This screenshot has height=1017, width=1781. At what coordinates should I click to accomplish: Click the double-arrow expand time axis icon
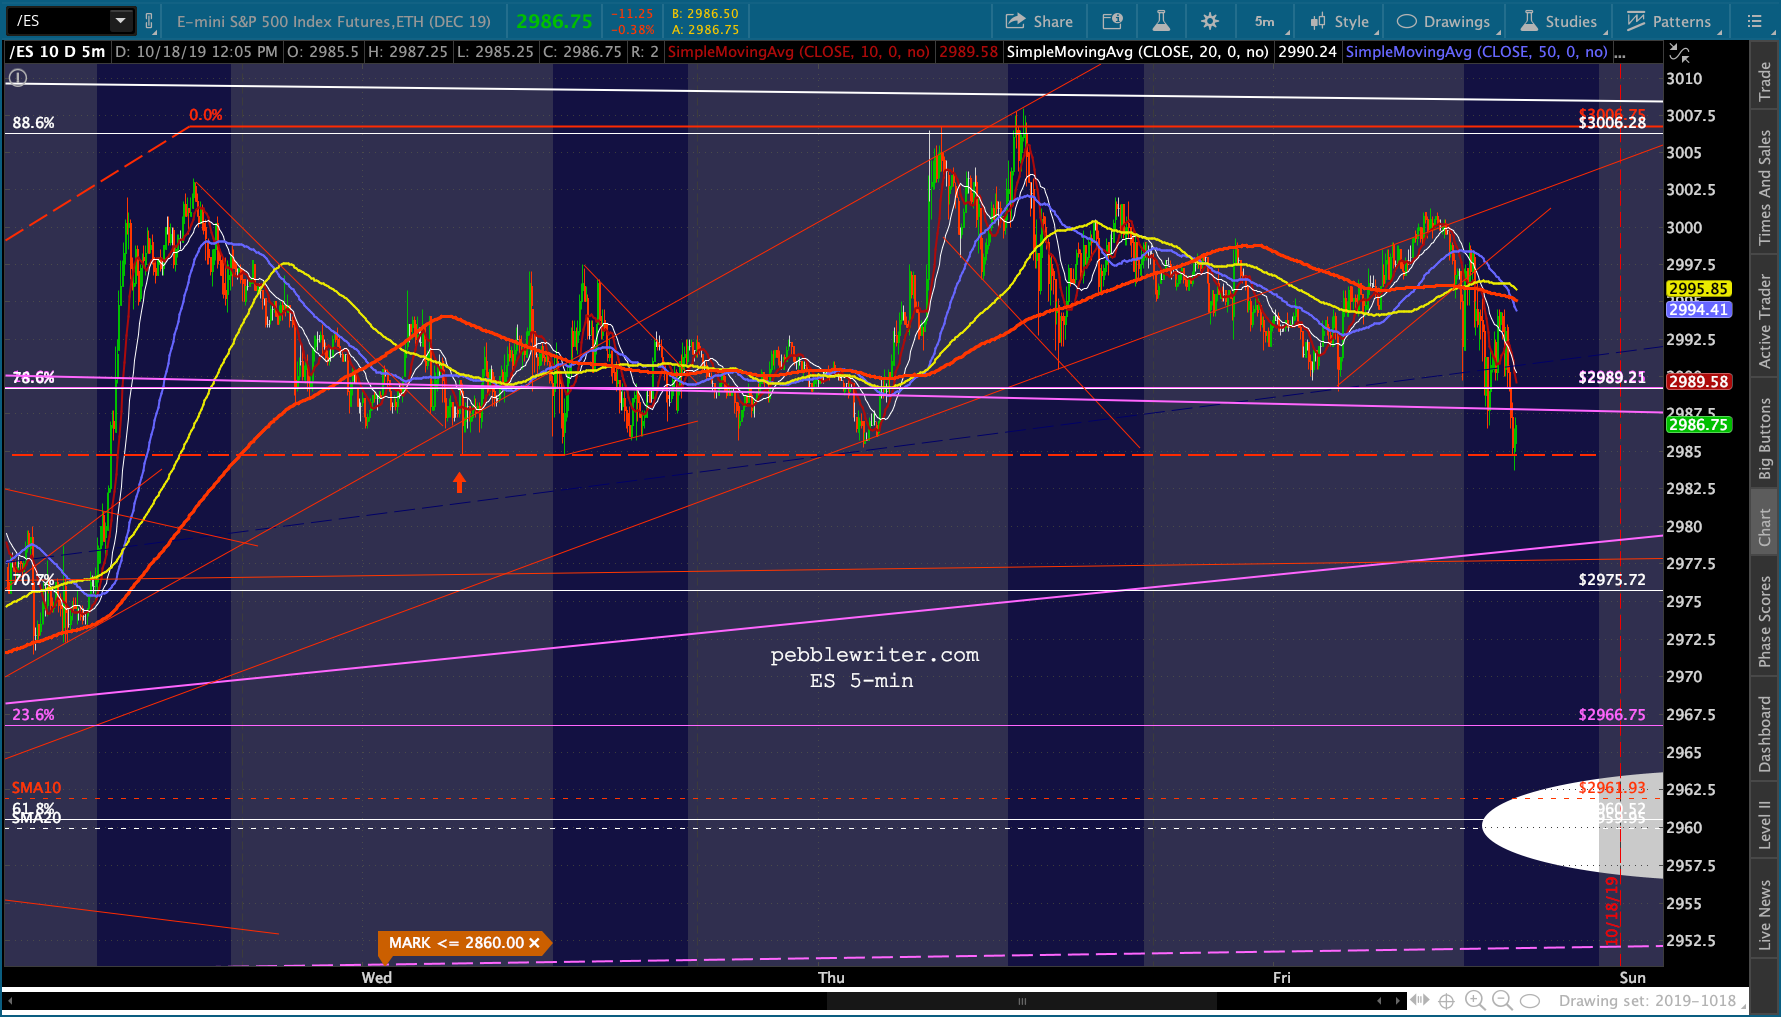point(1419,1000)
